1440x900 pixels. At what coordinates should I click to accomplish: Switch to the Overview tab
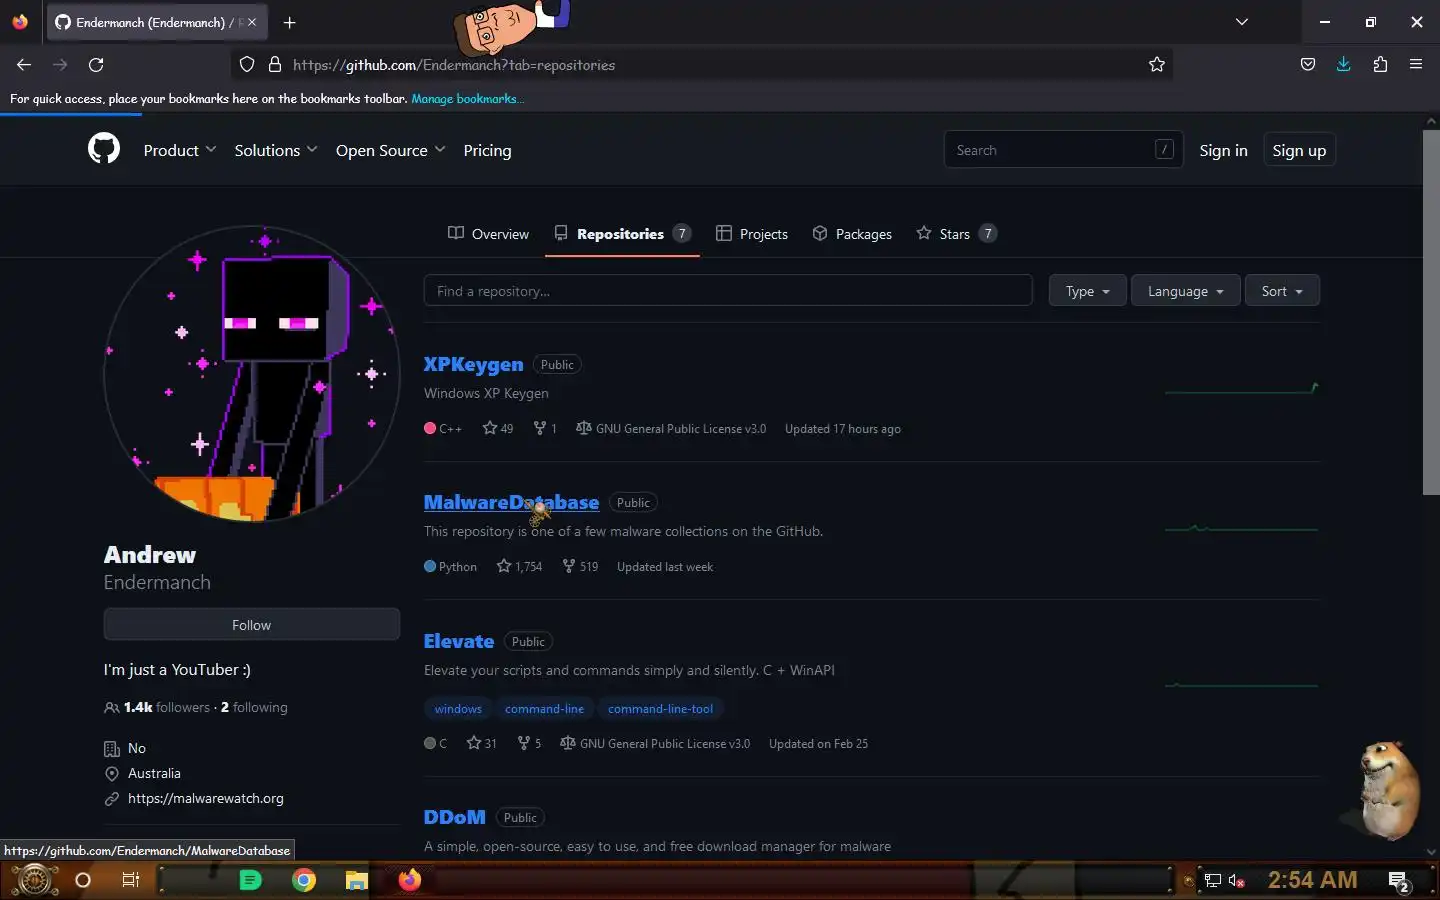tap(488, 234)
